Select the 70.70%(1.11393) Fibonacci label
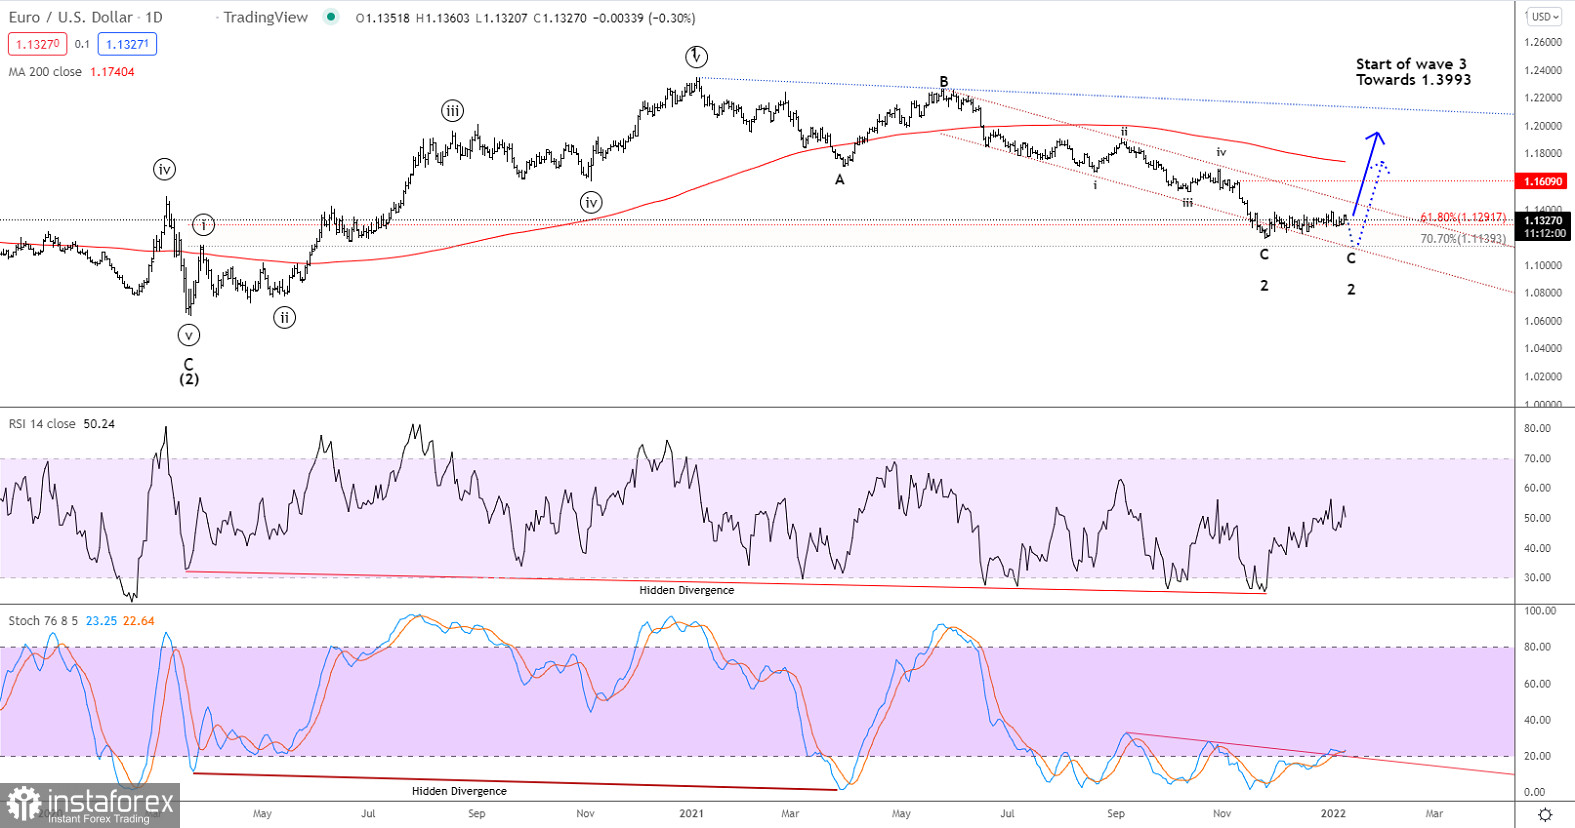This screenshot has width=1575, height=828. (x=1463, y=239)
